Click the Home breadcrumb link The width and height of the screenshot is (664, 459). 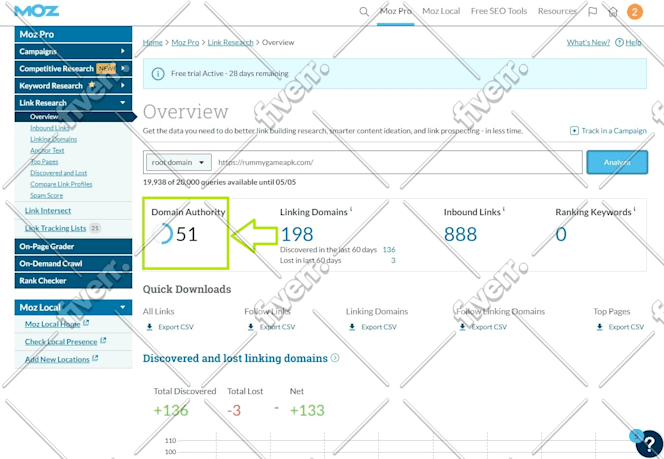[x=152, y=42]
